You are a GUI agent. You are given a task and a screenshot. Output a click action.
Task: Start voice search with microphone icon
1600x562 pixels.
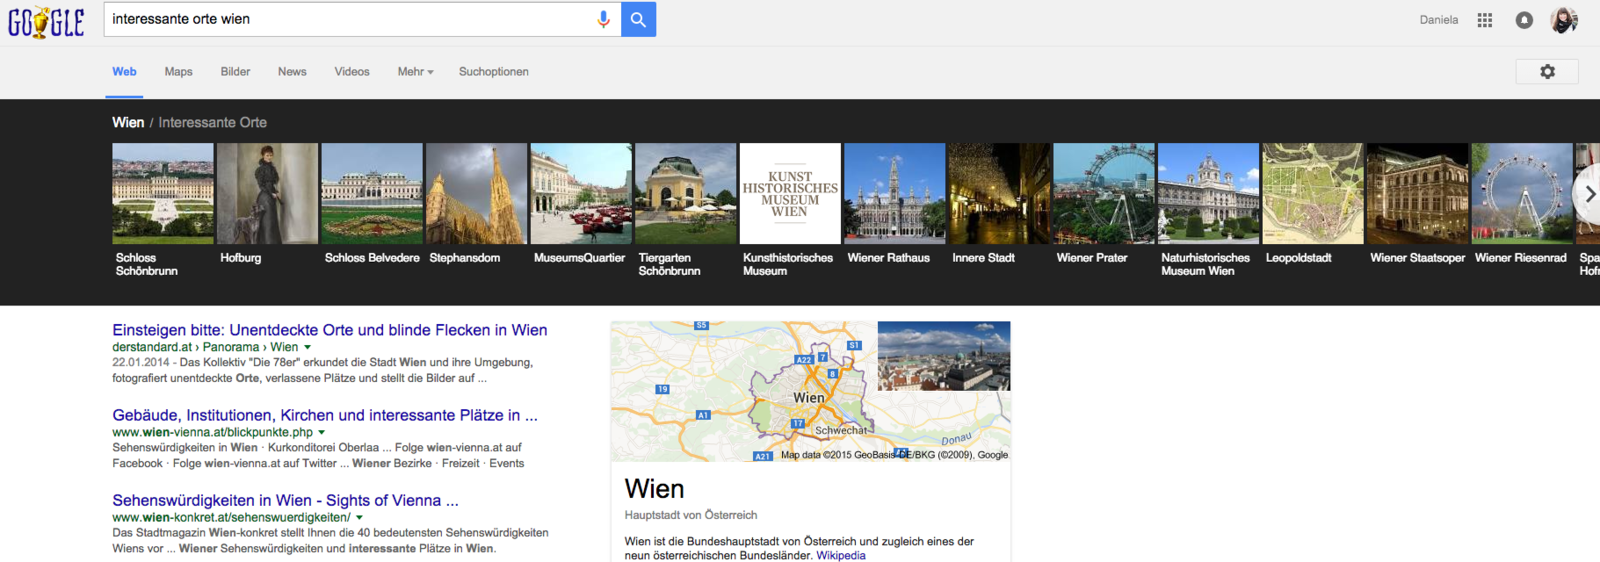coord(603,19)
